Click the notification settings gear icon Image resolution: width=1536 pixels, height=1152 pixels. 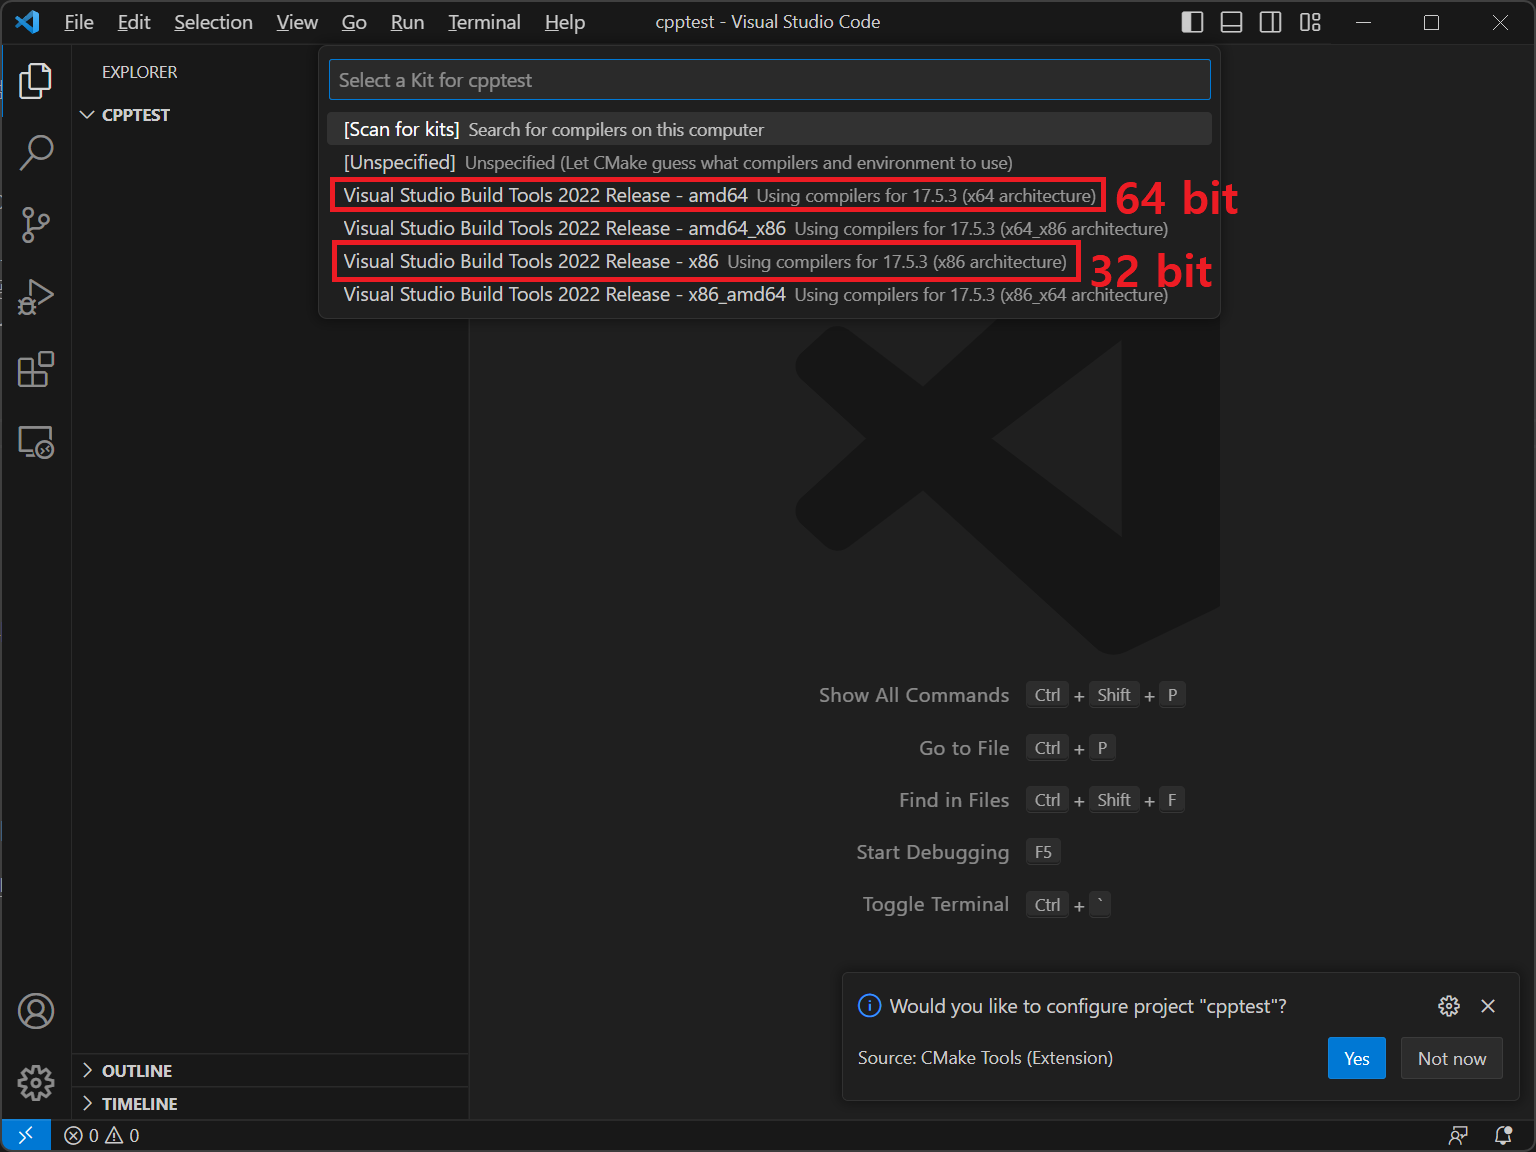click(1448, 1006)
